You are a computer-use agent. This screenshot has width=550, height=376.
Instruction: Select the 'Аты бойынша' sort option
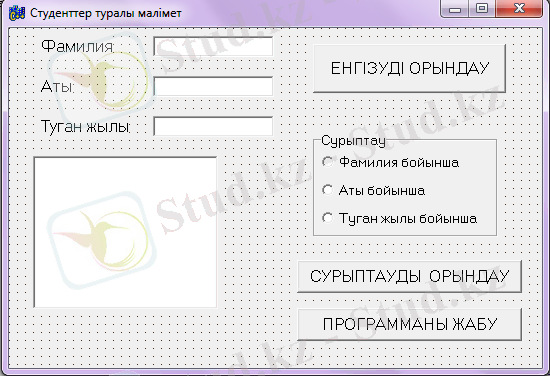click(x=373, y=190)
